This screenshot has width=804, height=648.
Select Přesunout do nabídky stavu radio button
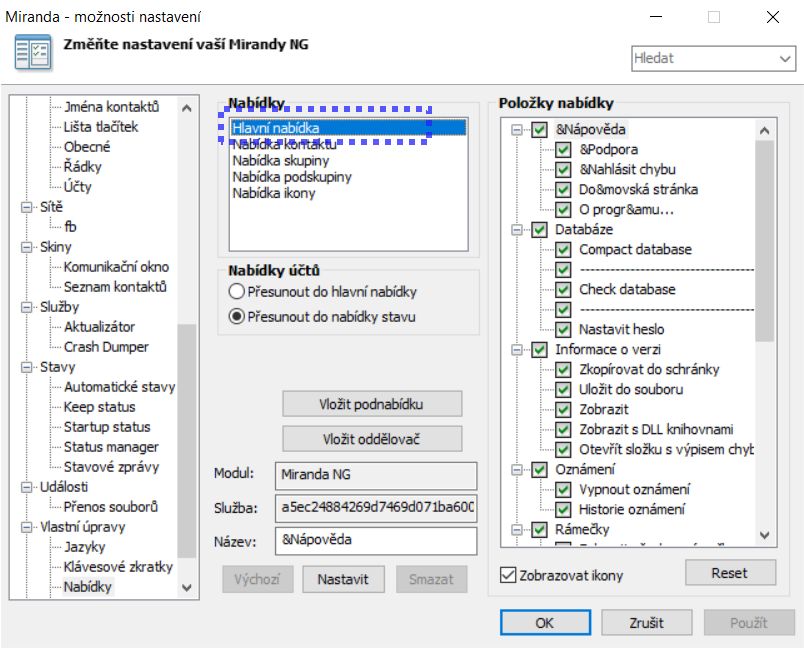click(x=236, y=317)
